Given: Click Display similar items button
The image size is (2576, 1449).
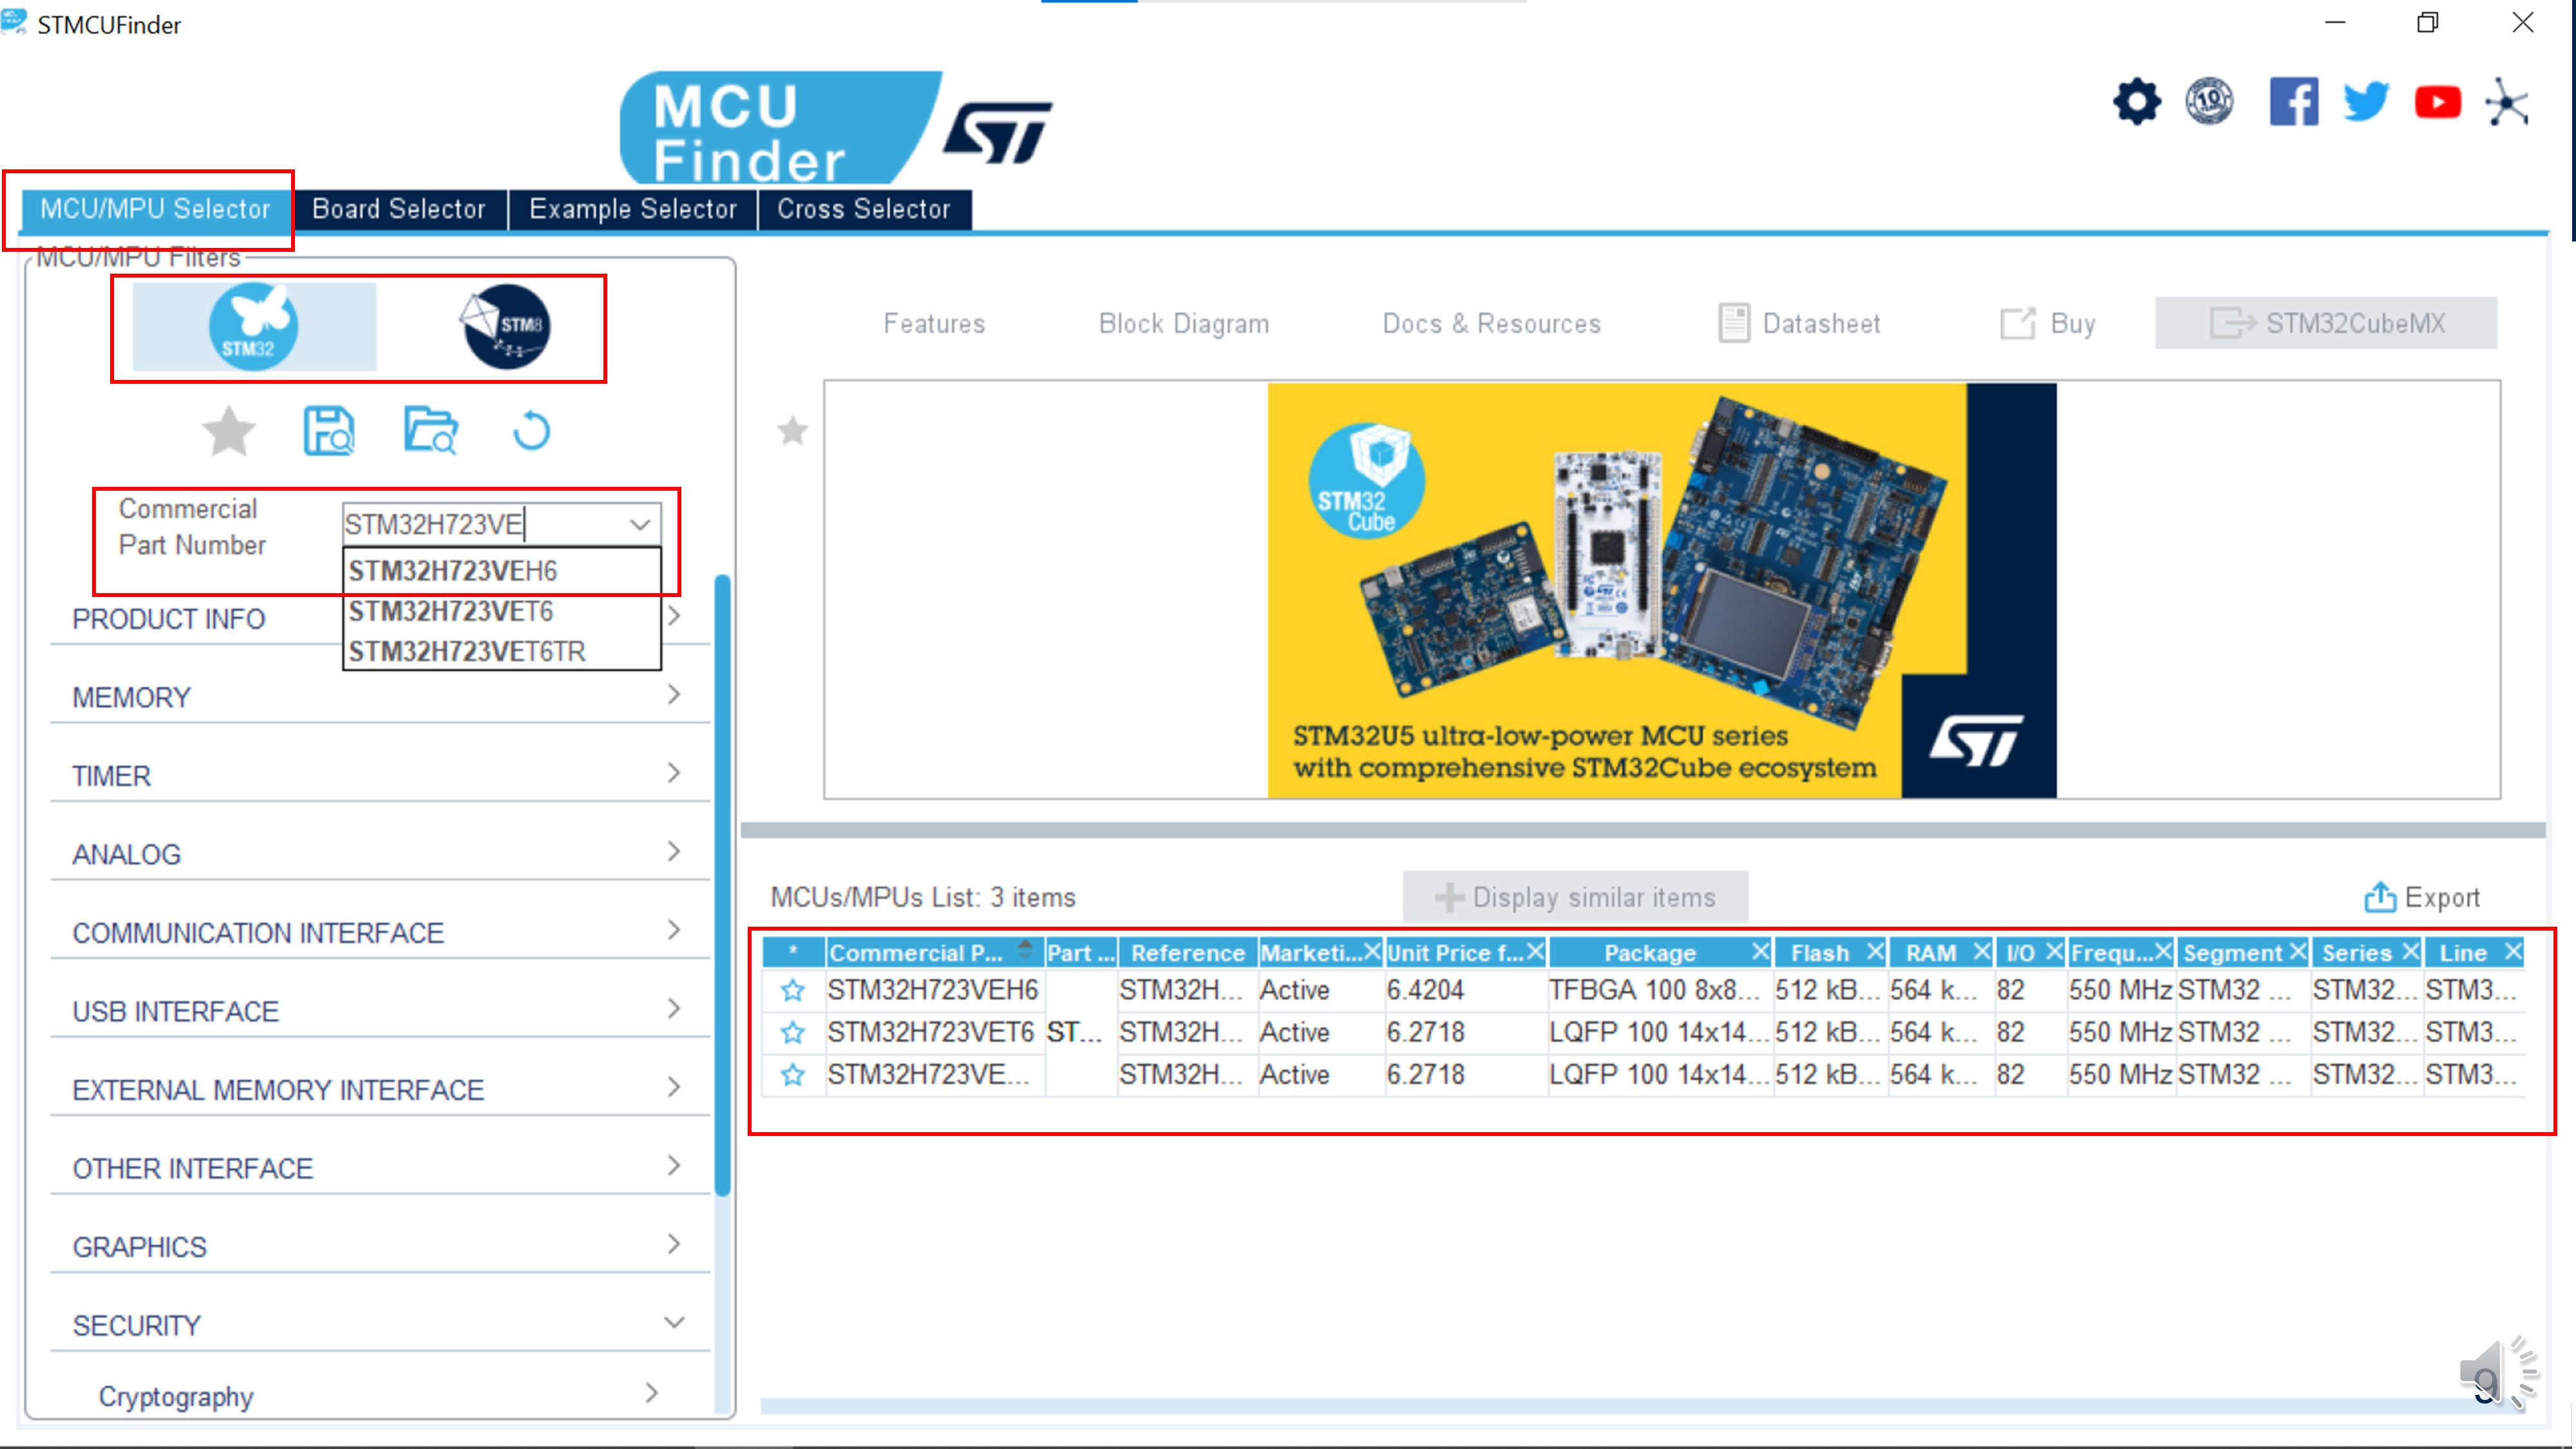Looking at the screenshot, I should click(1575, 897).
